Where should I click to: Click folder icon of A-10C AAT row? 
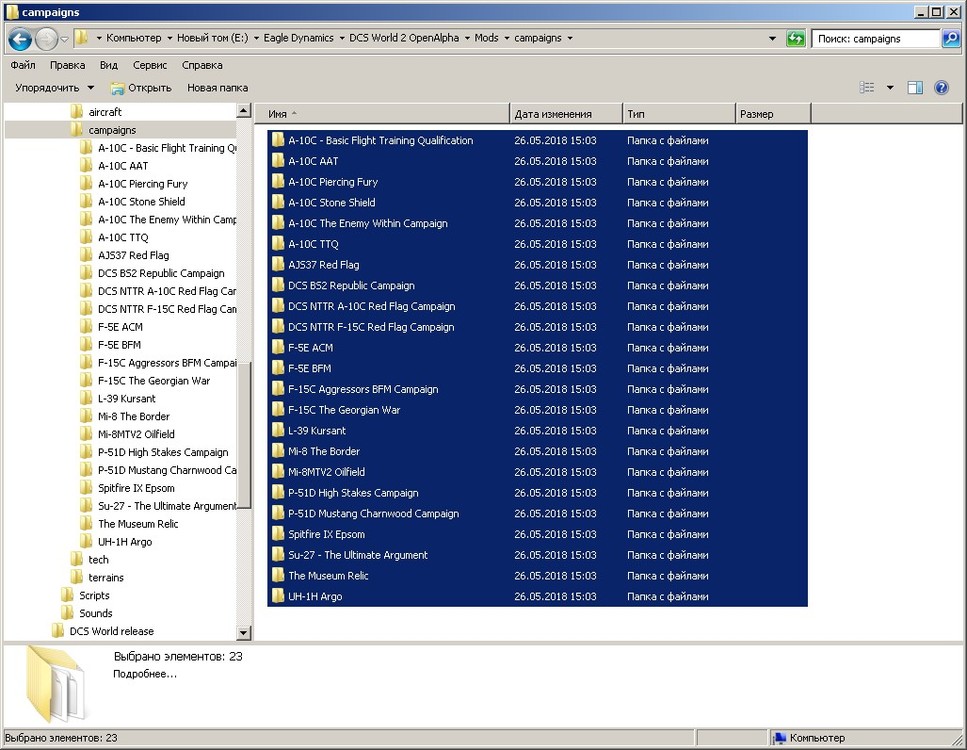(278, 161)
